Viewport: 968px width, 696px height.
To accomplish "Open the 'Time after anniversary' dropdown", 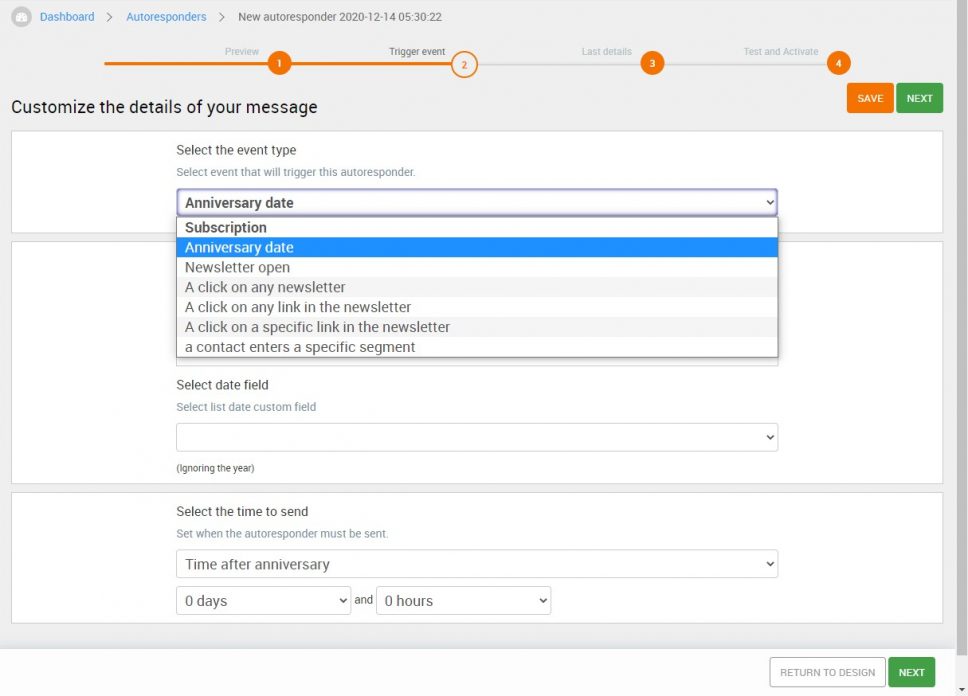I will click(x=477, y=563).
